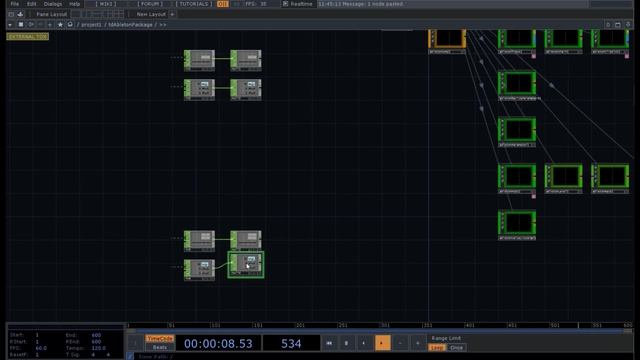Click the 00:00:08.53 timecode field

click(218, 343)
